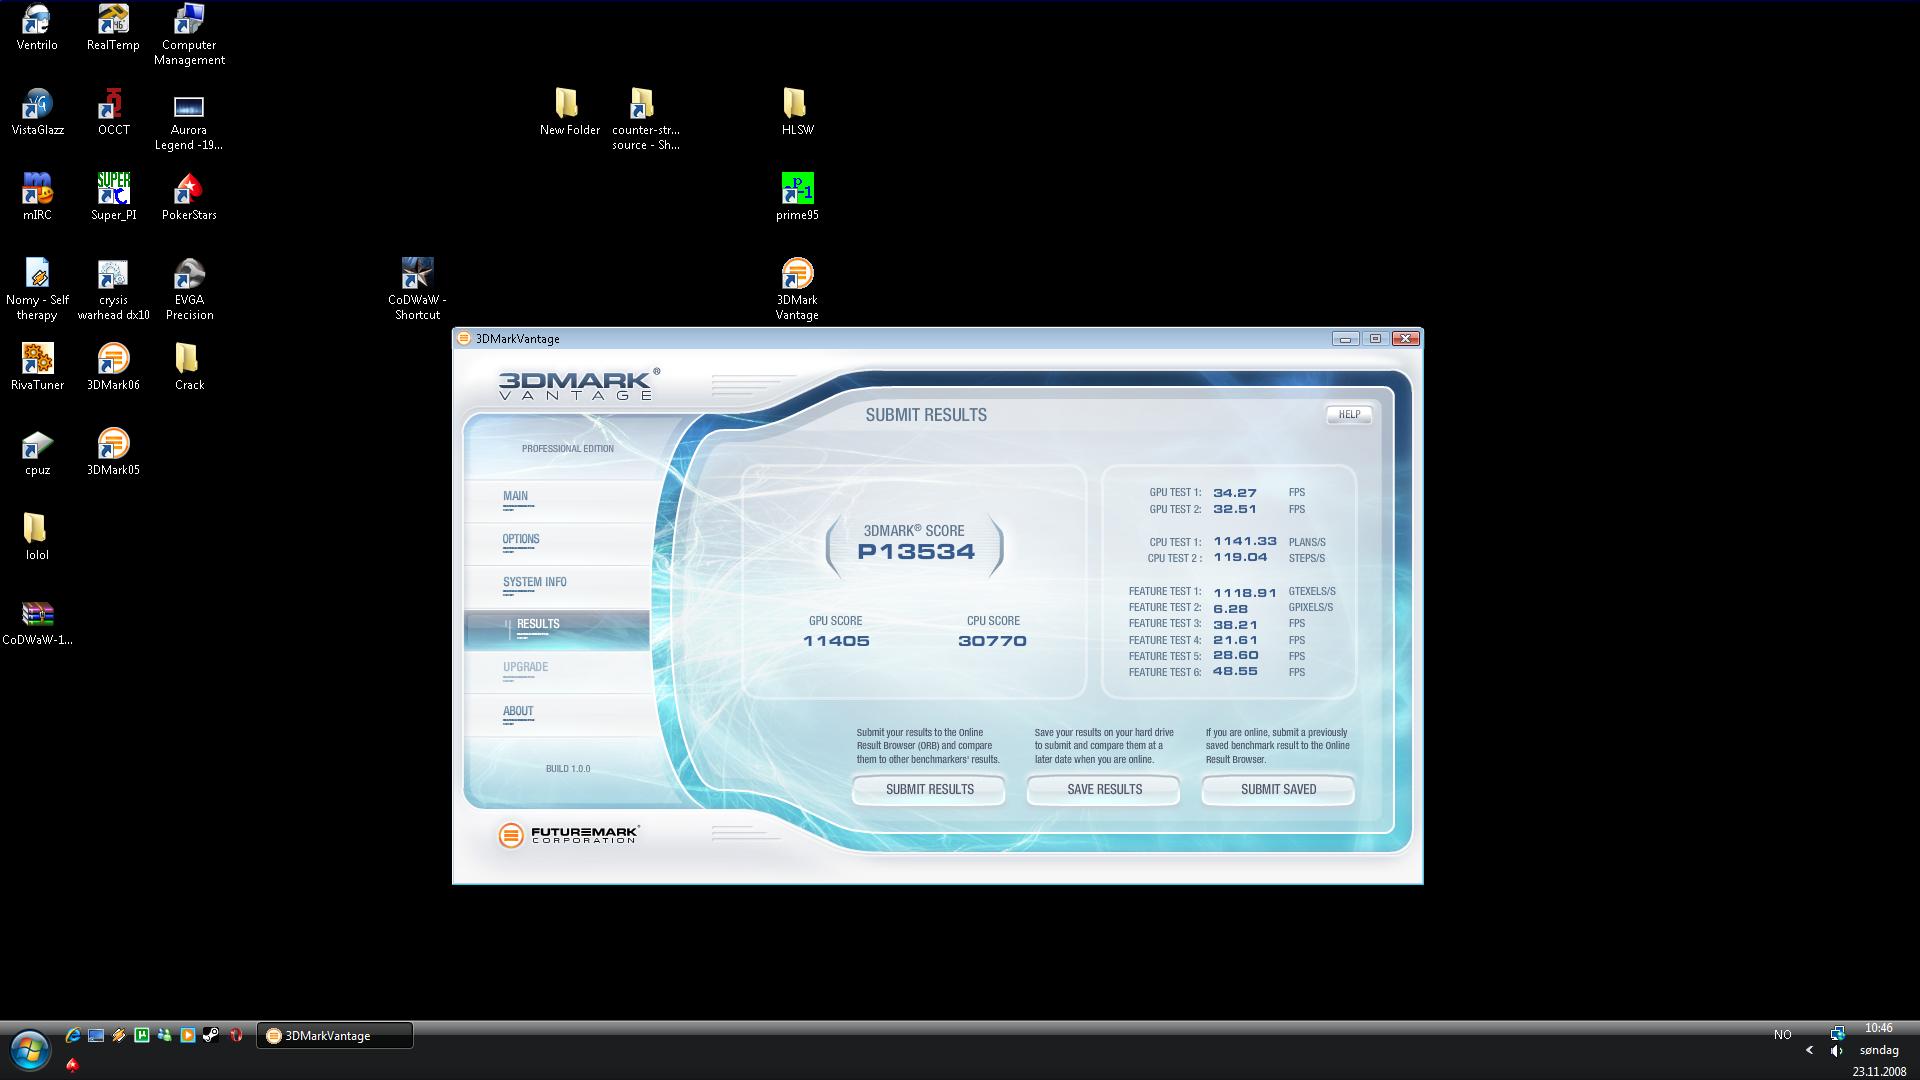Click the CPU score value 30770
Screen dimensions: 1920x1080
click(x=992, y=641)
